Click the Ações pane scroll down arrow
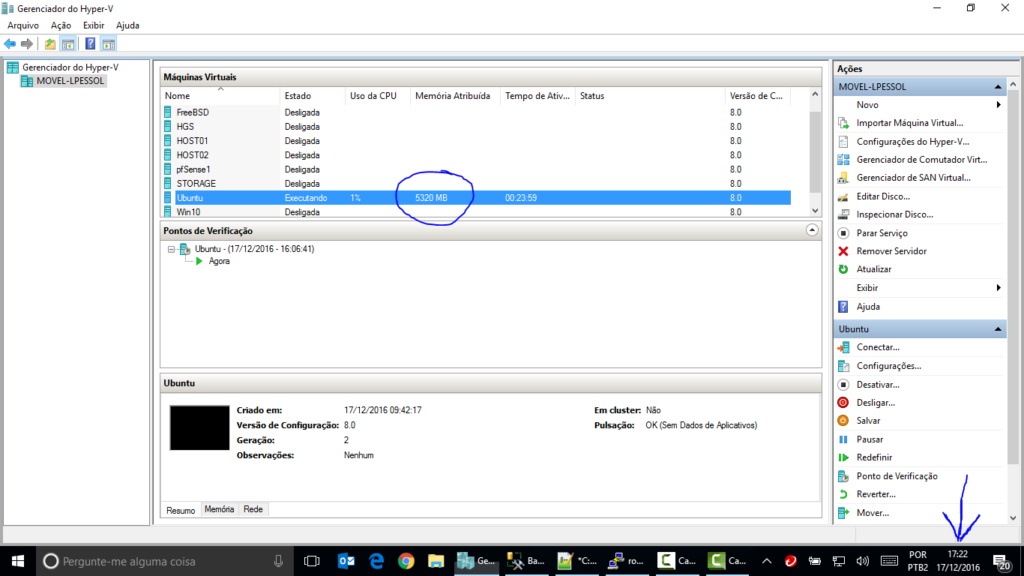The image size is (1024, 576). [x=1013, y=518]
